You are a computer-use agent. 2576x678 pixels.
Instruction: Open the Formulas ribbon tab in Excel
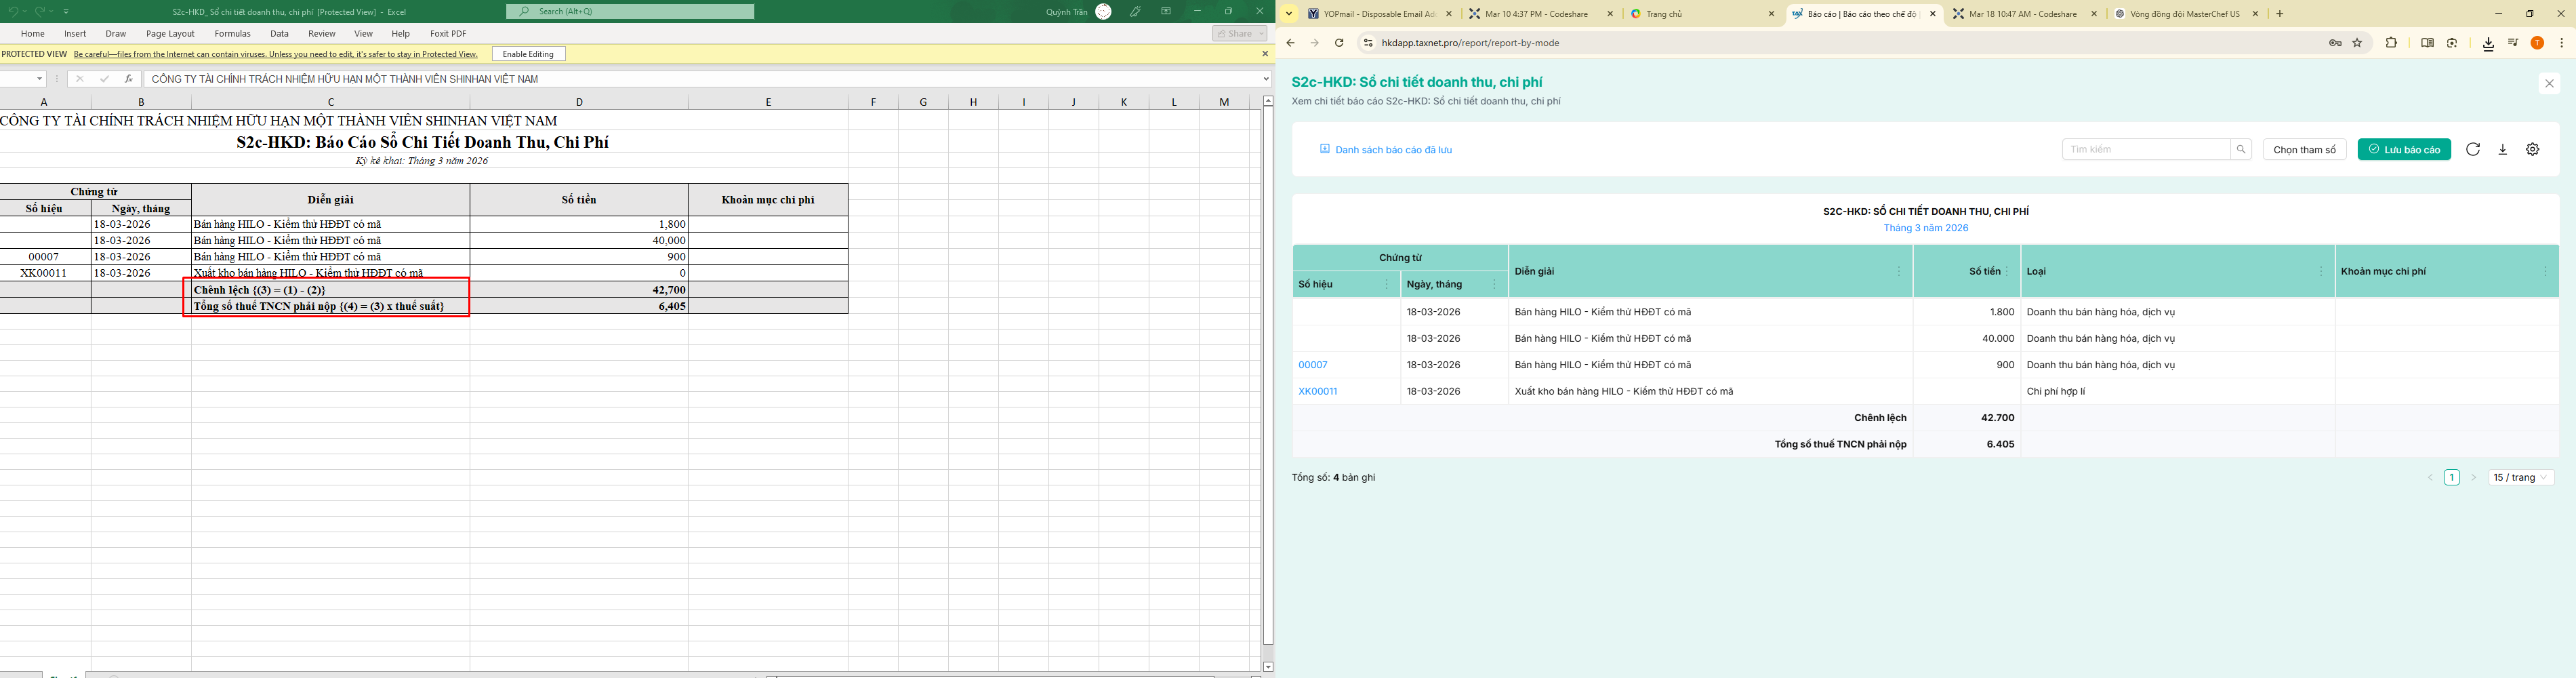pyautogui.click(x=232, y=34)
